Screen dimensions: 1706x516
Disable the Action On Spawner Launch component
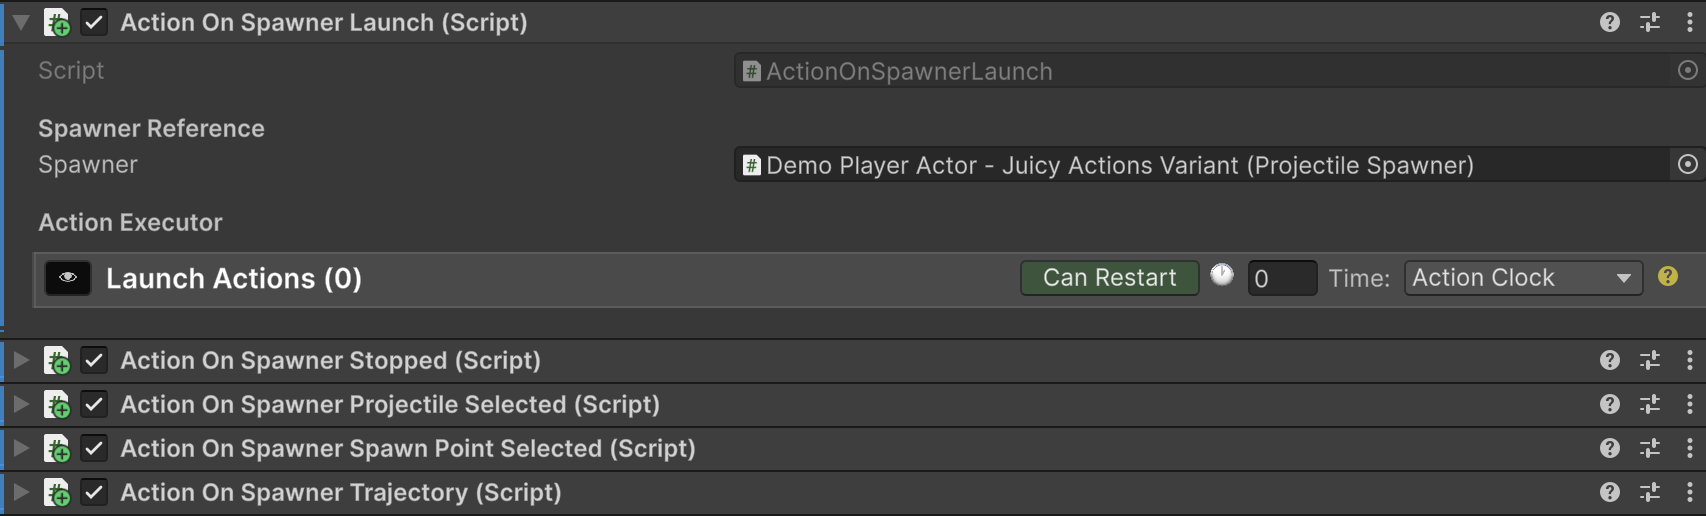(94, 22)
